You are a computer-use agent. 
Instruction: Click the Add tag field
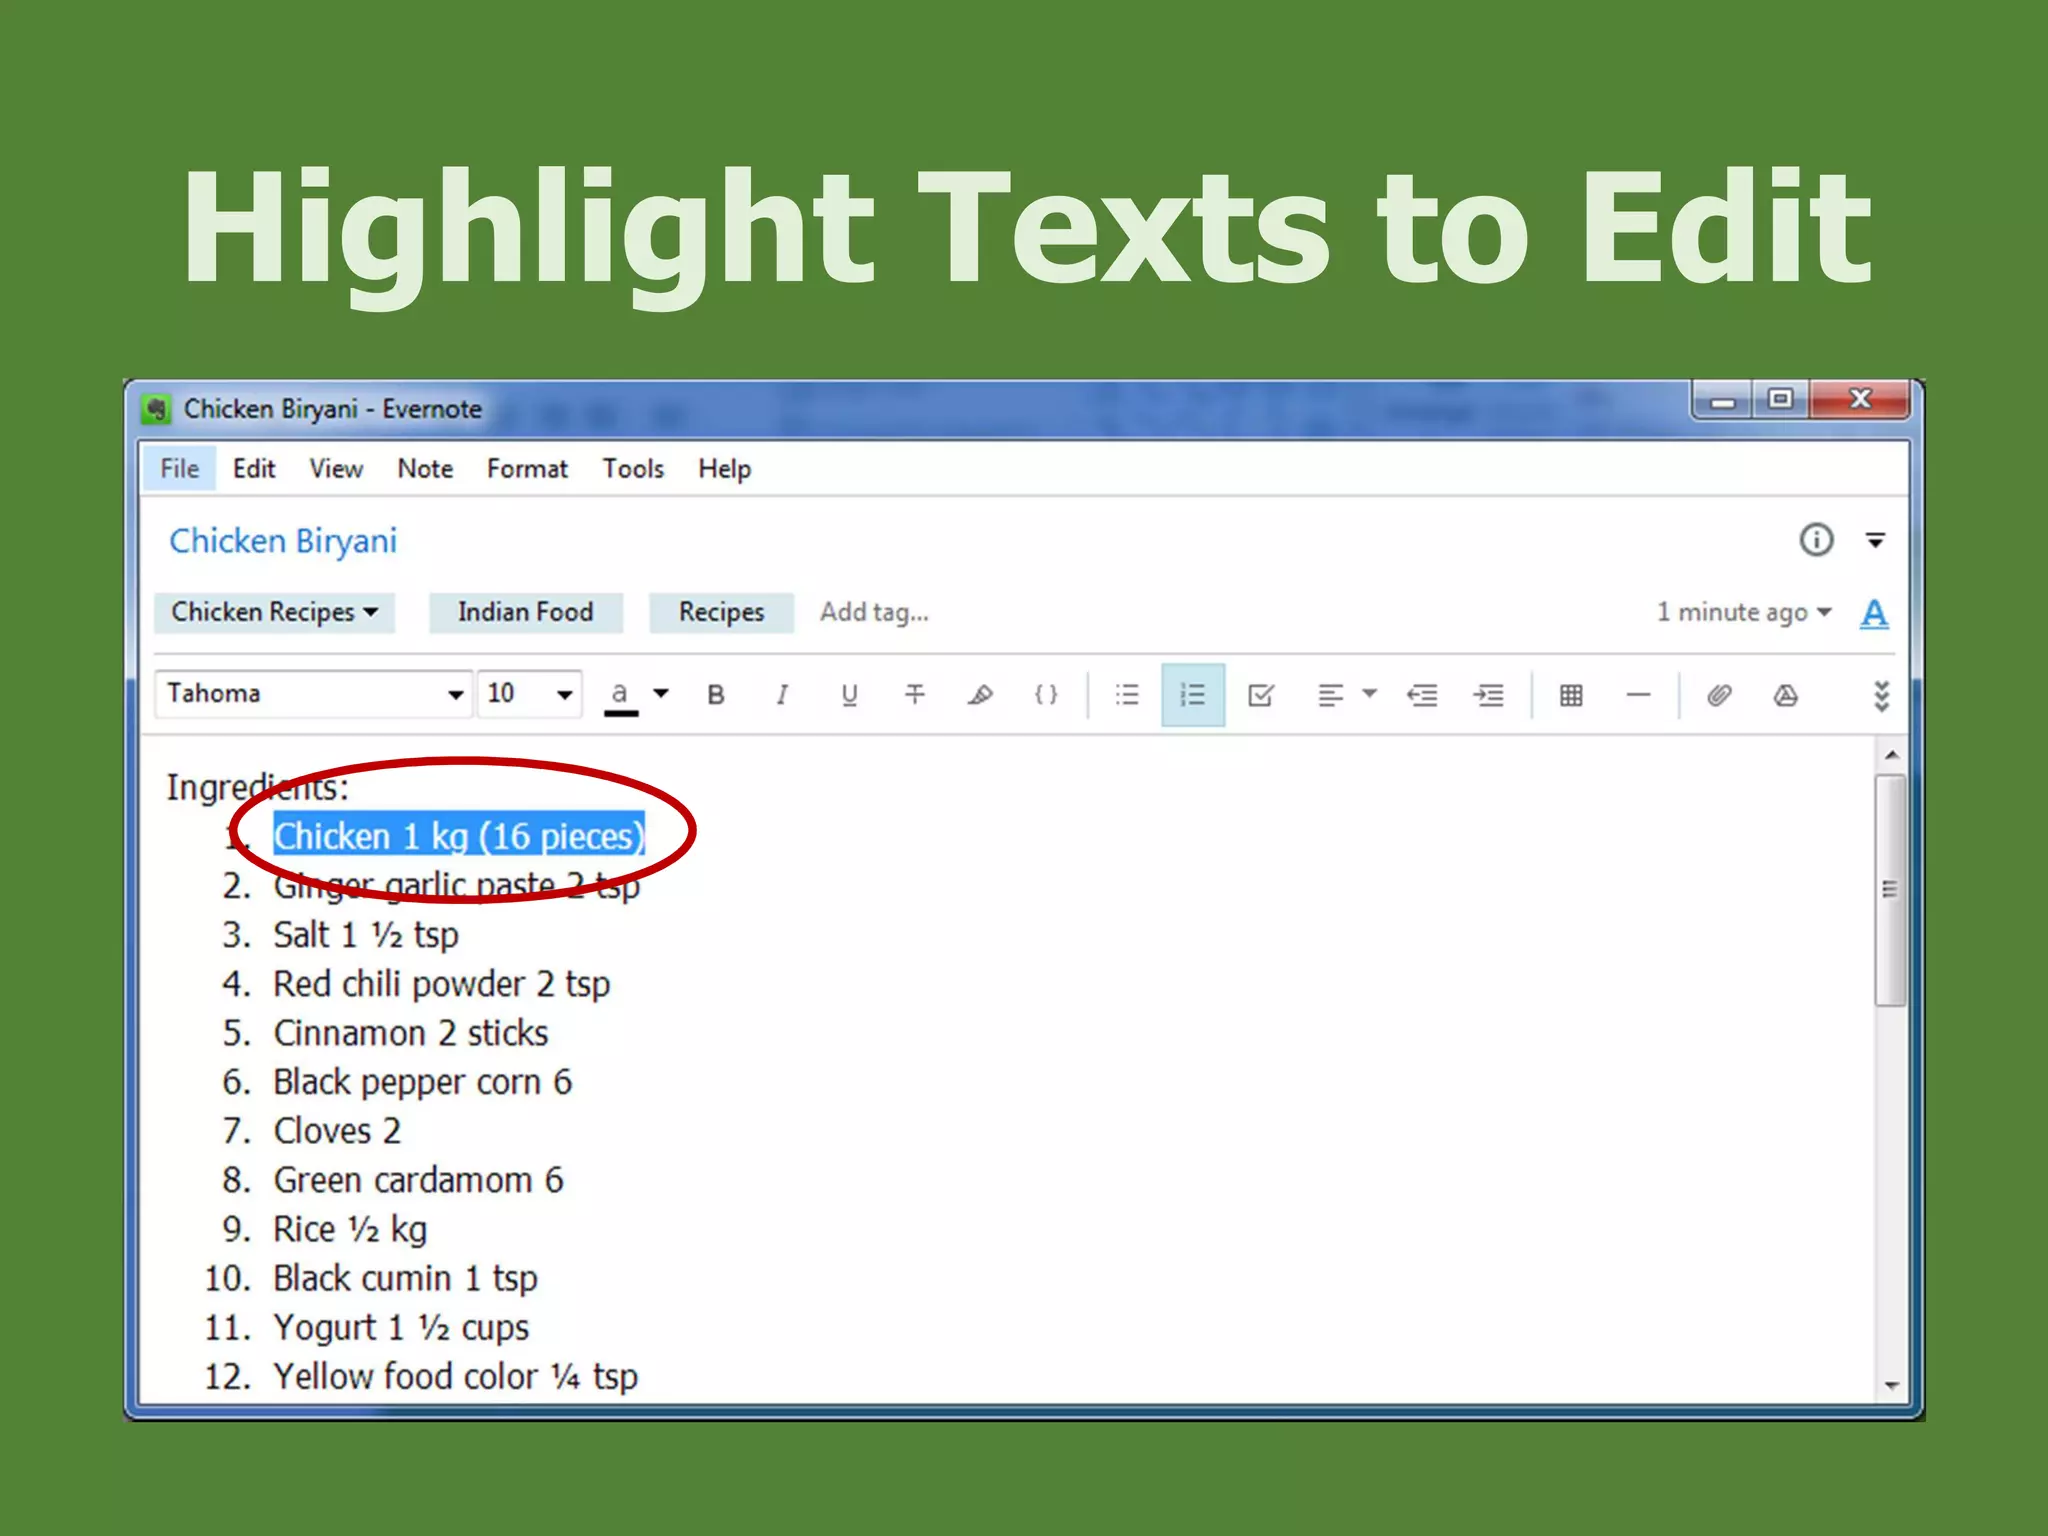(875, 612)
